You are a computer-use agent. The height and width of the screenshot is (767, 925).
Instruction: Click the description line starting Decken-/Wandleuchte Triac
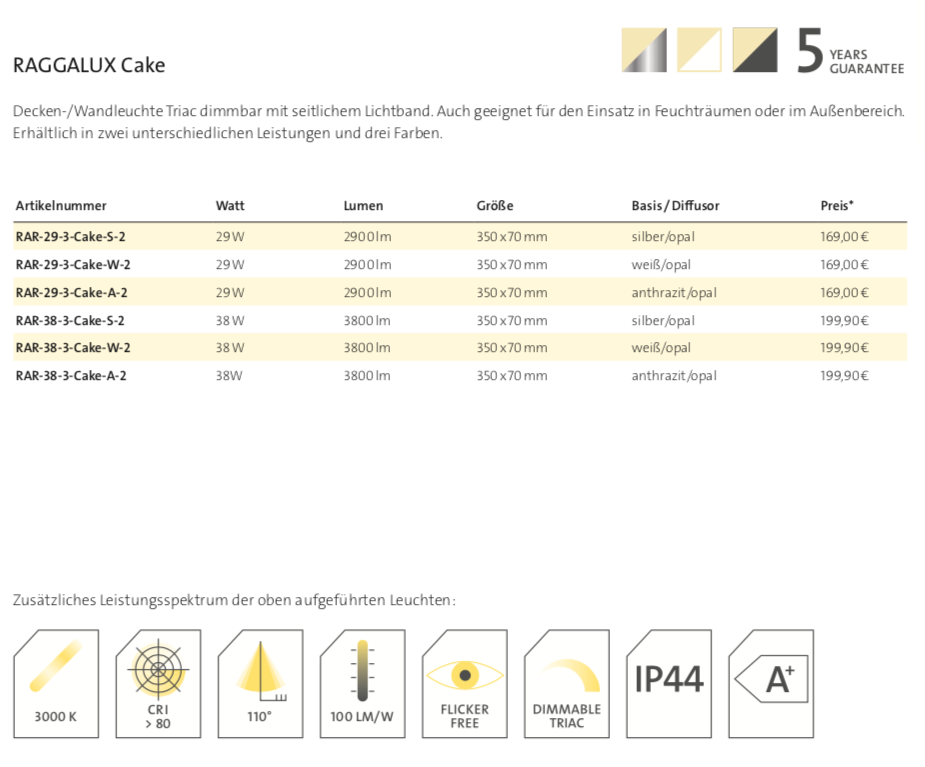point(459,111)
